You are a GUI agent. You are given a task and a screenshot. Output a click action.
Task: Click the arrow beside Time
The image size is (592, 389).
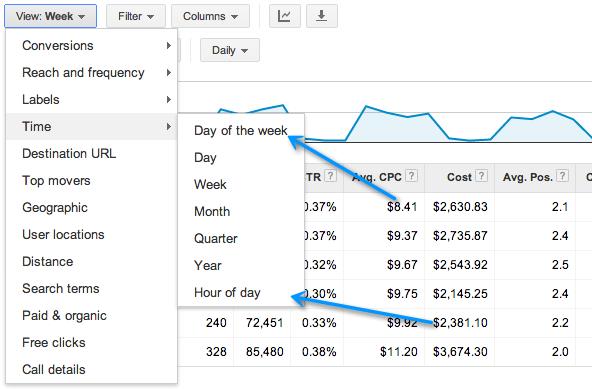coord(169,127)
